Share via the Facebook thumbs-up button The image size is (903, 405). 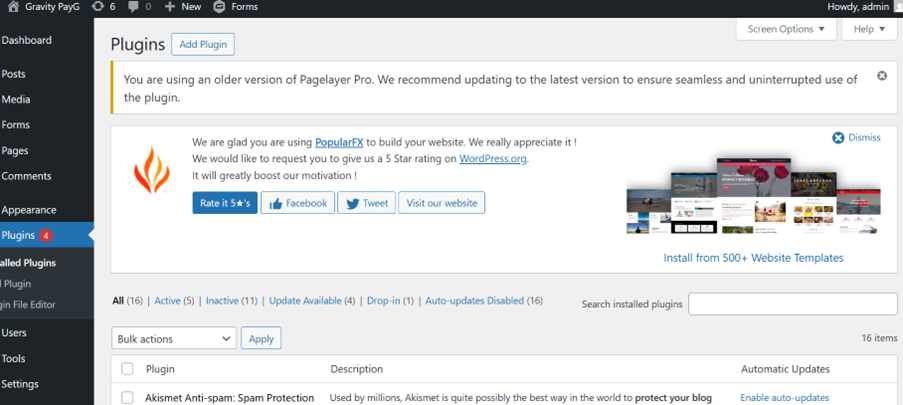click(x=297, y=203)
